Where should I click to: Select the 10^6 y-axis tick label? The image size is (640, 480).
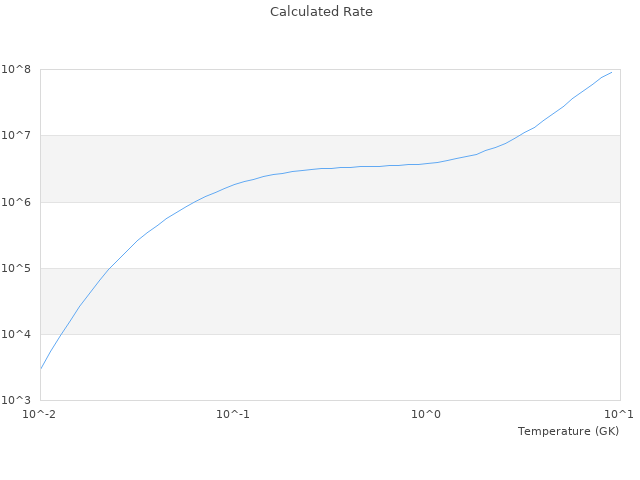[18, 202]
